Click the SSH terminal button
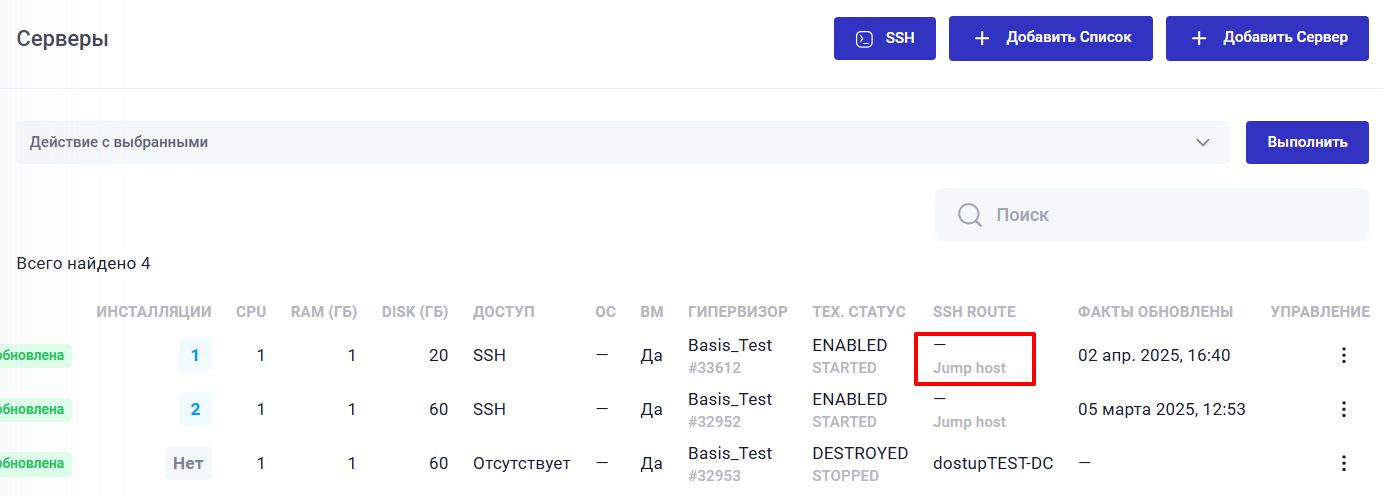This screenshot has height=496, width=1383. pyautogui.click(x=885, y=38)
